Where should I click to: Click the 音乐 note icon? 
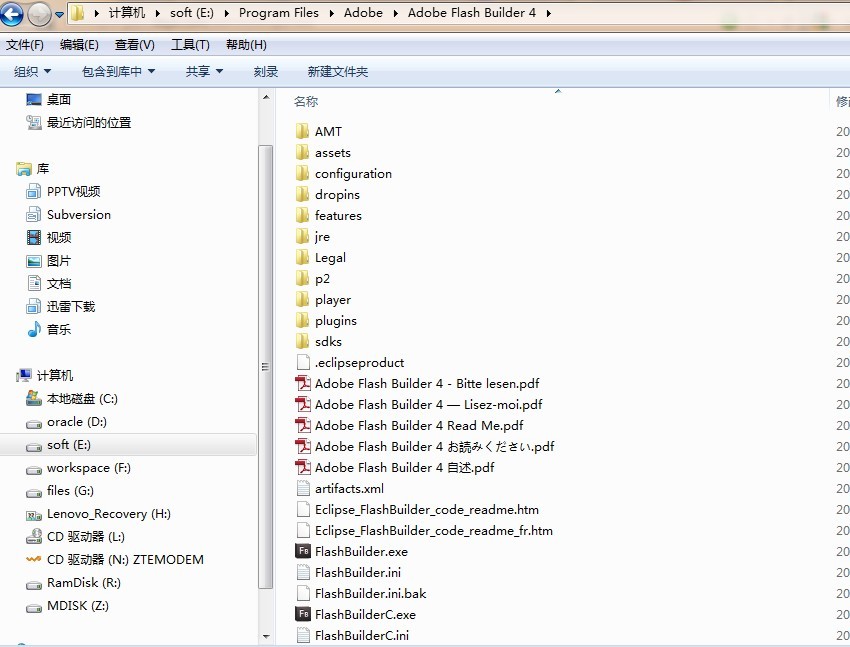pyautogui.click(x=34, y=329)
